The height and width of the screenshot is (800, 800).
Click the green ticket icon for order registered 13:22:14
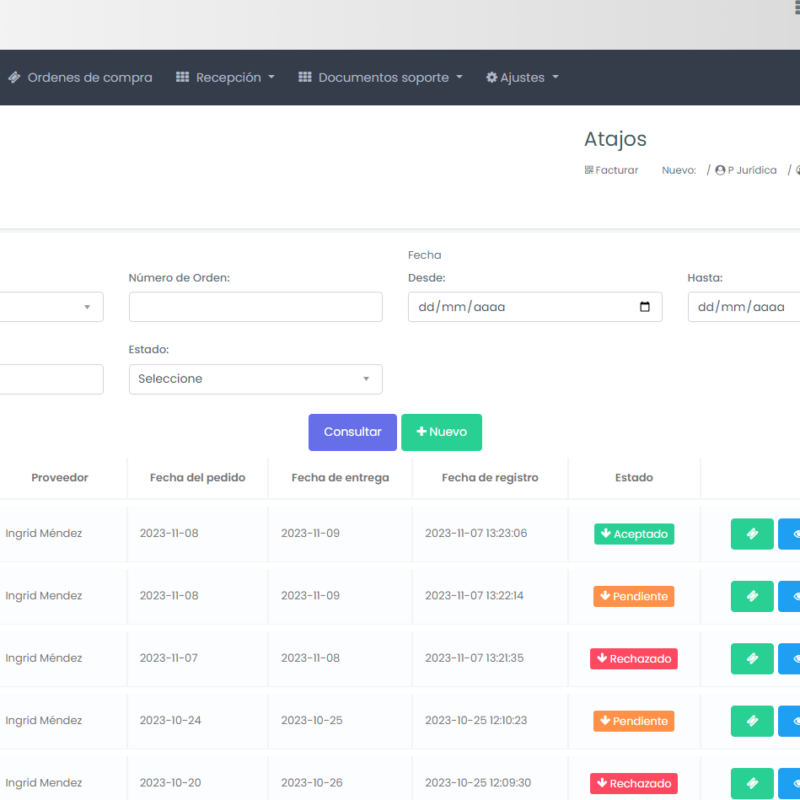coord(752,596)
